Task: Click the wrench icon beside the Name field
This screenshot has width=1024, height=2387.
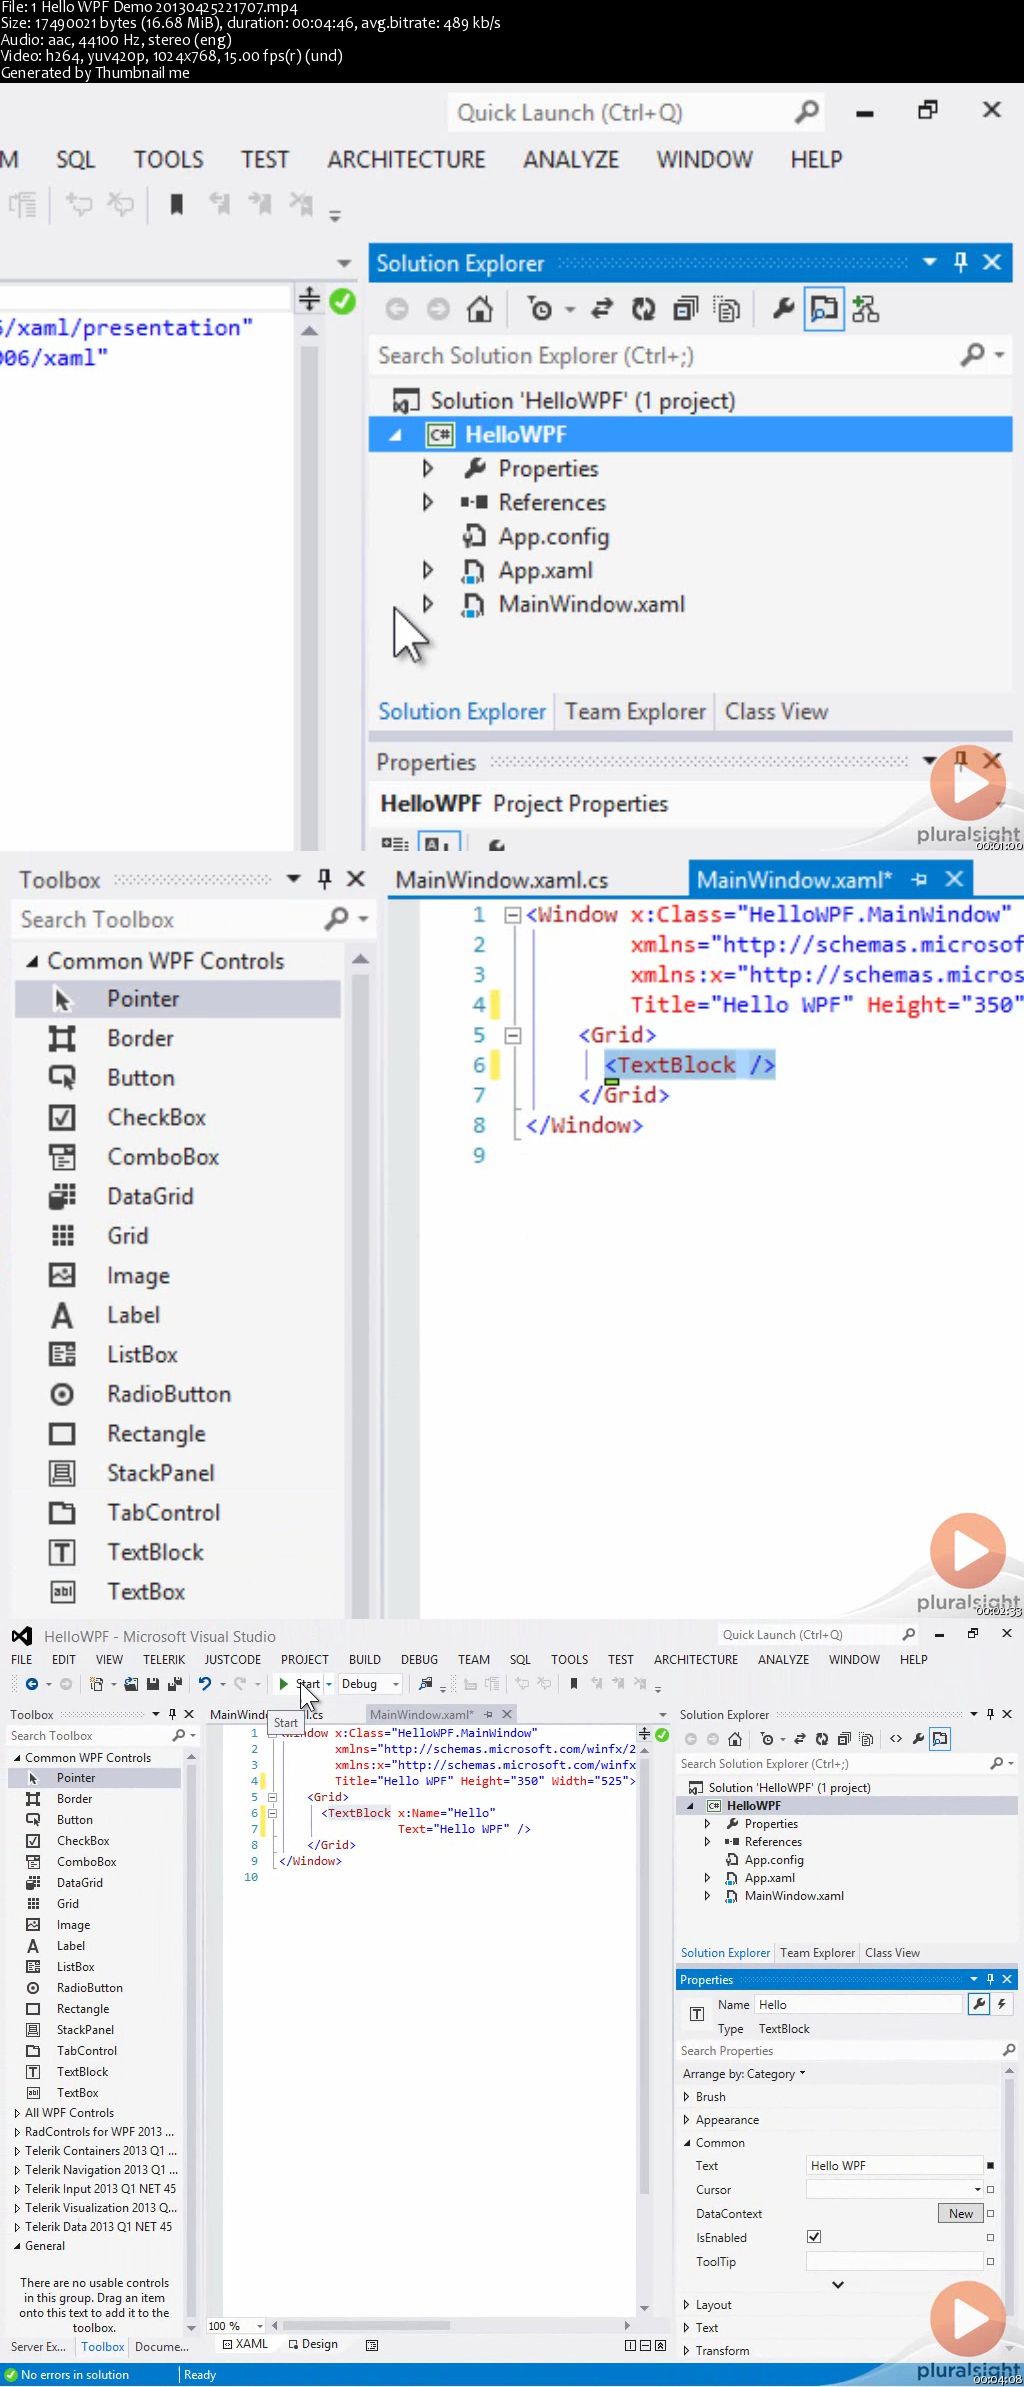Action: click(x=979, y=2004)
